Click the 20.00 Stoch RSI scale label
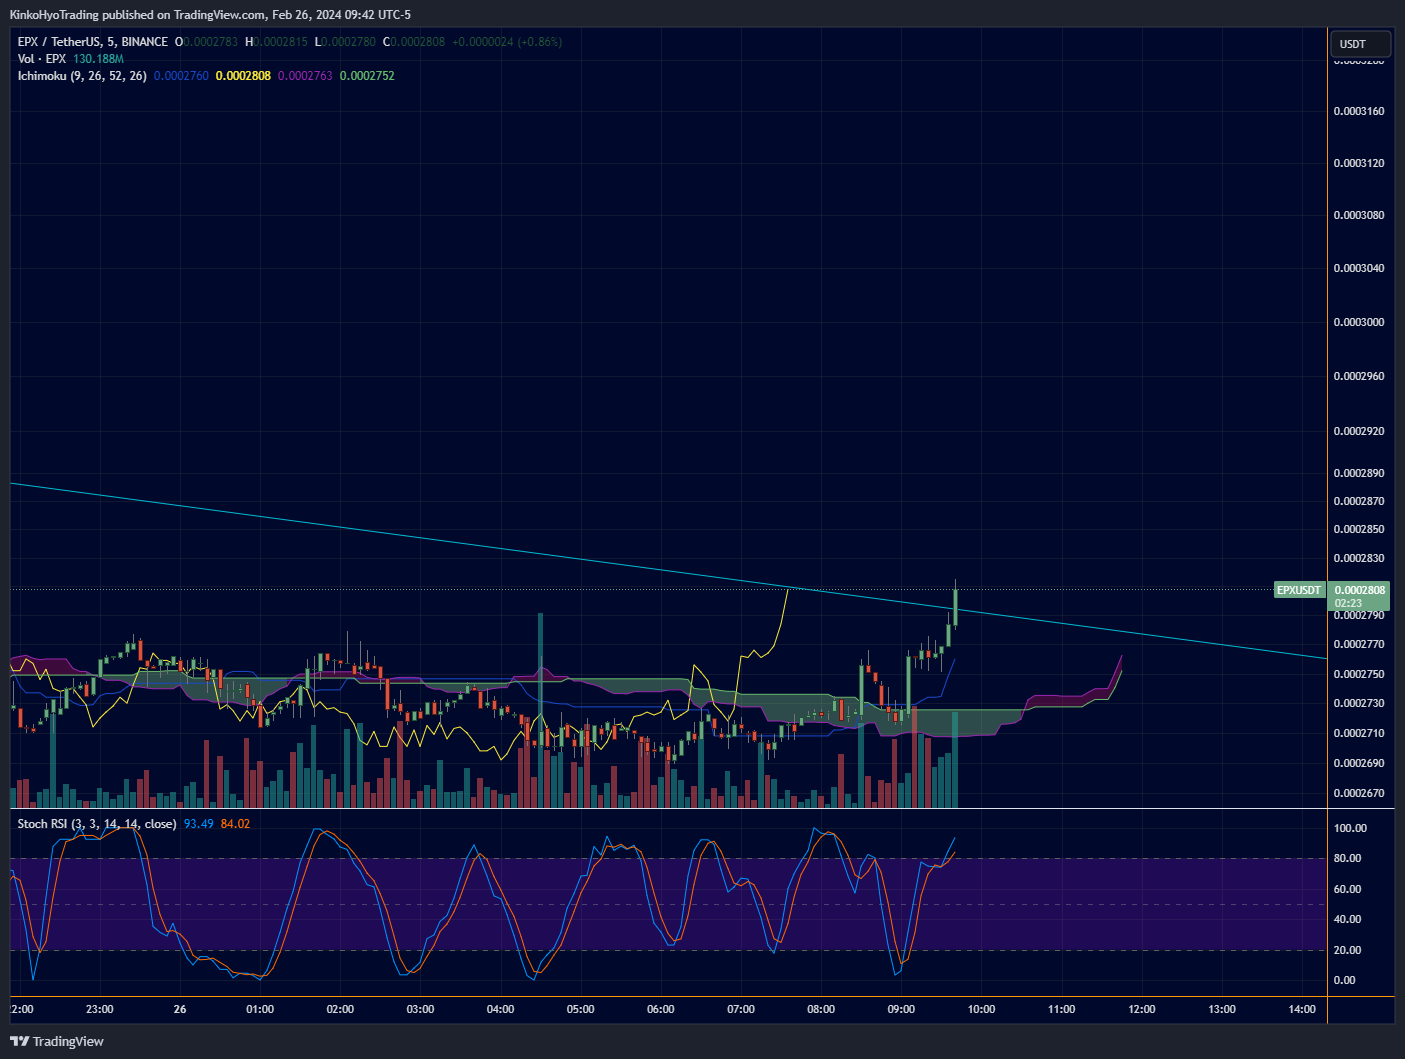Screen dimensions: 1405x1059 pos(1347,950)
